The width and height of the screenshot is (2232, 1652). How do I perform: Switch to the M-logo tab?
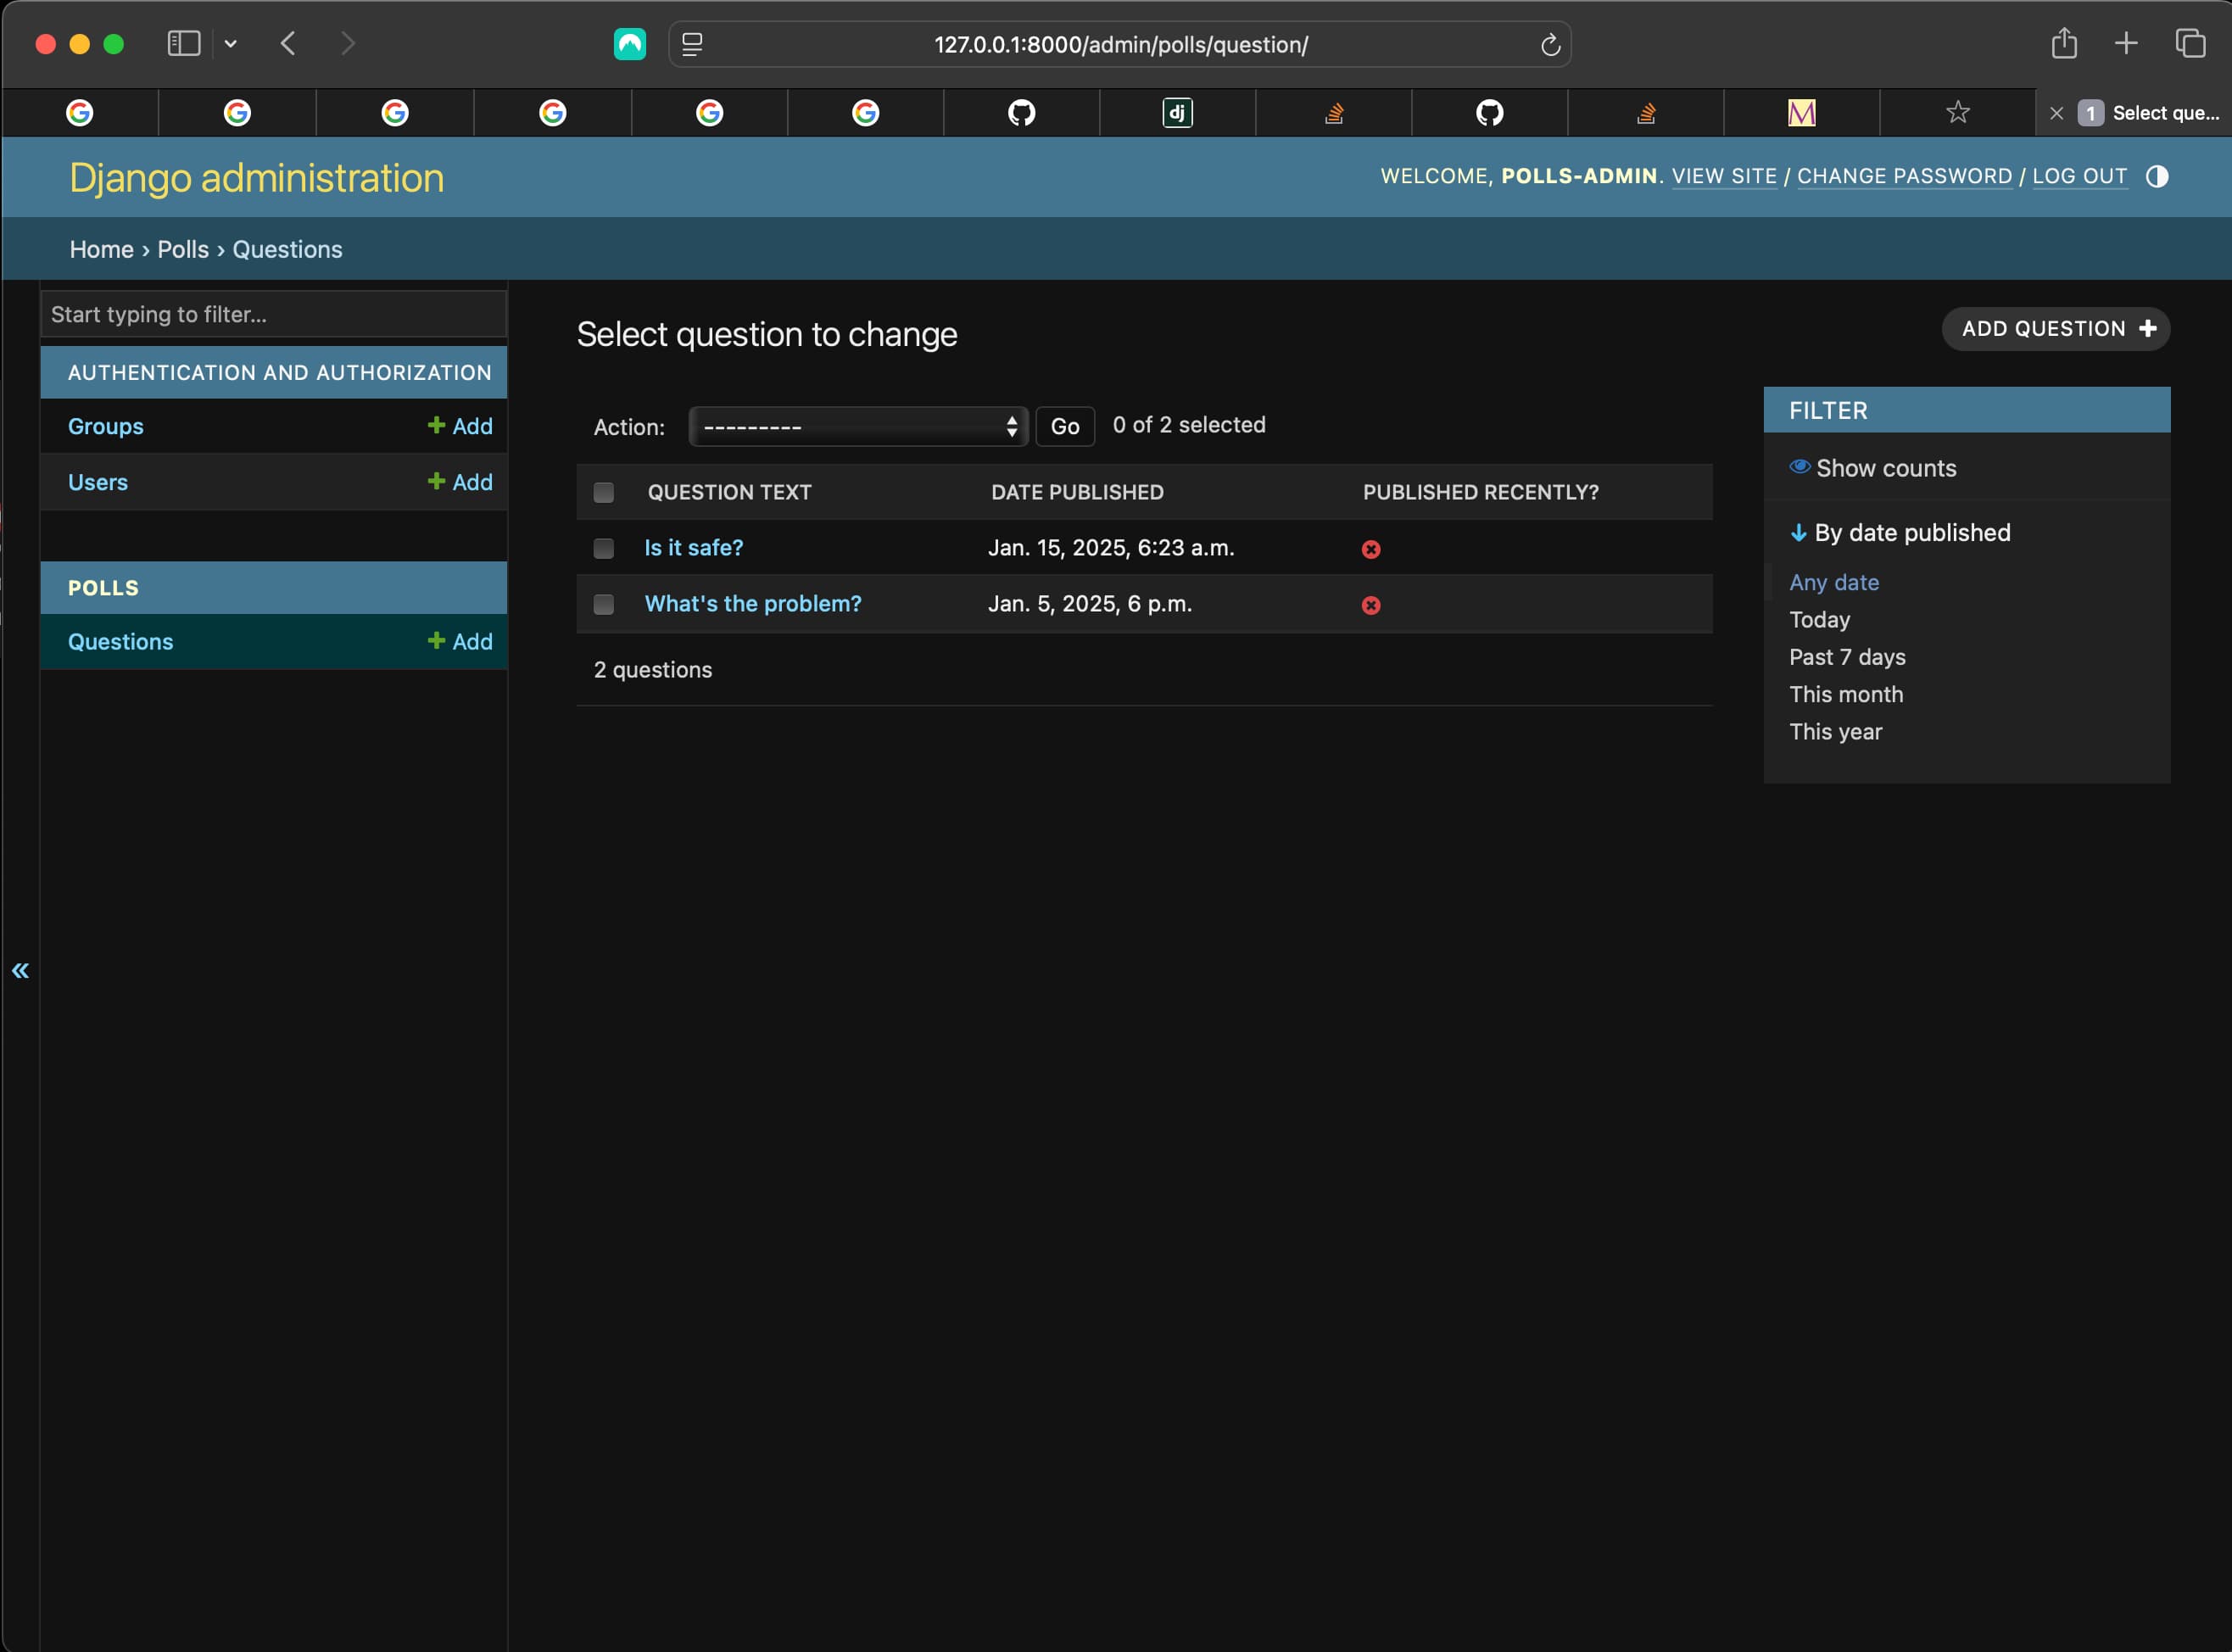(1801, 113)
